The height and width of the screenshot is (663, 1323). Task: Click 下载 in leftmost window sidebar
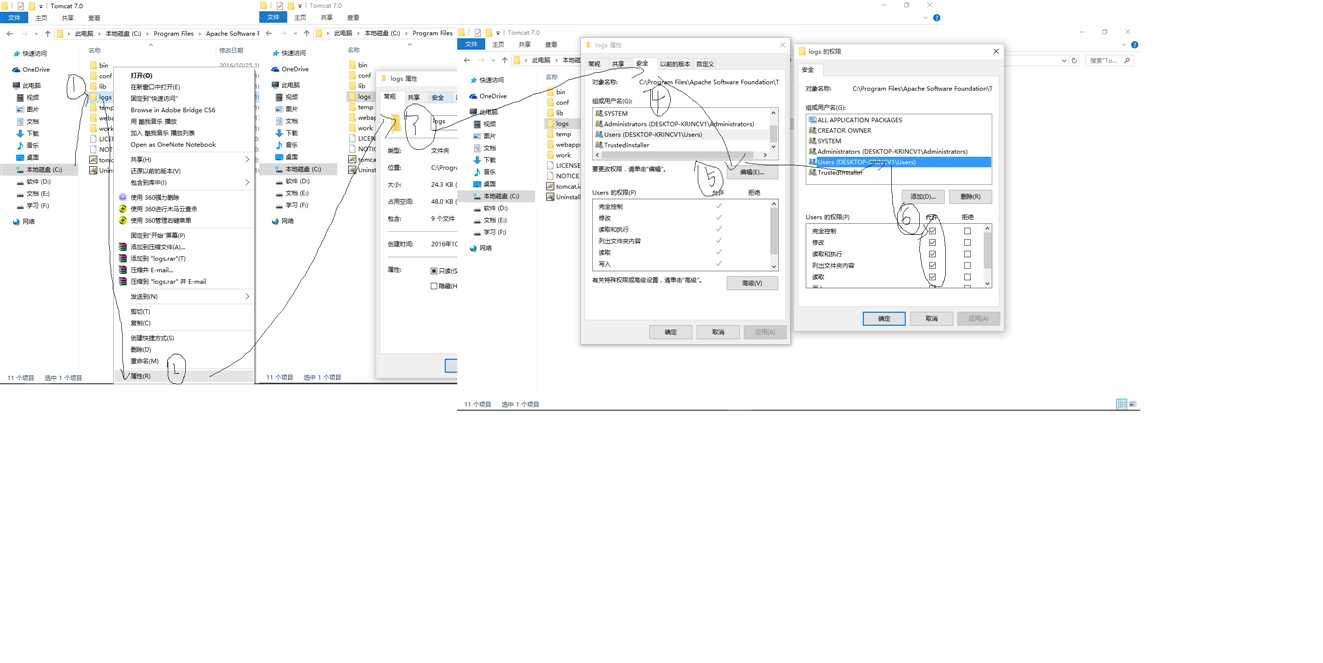28,133
